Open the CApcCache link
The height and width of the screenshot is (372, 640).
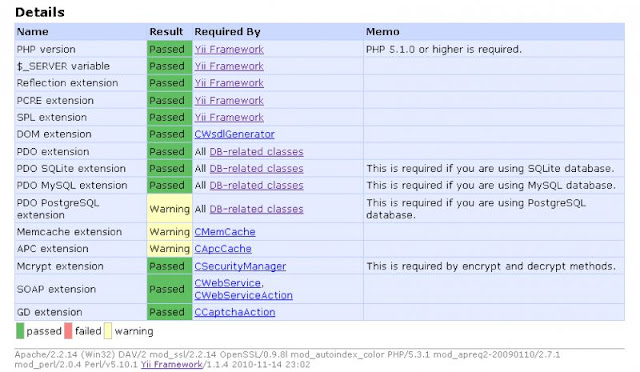223,248
